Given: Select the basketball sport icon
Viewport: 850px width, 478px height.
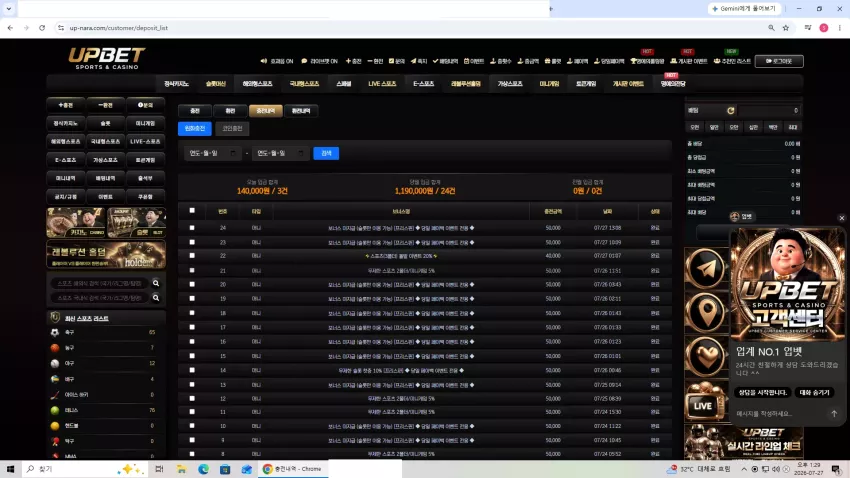Looking at the screenshot, I should point(55,348).
